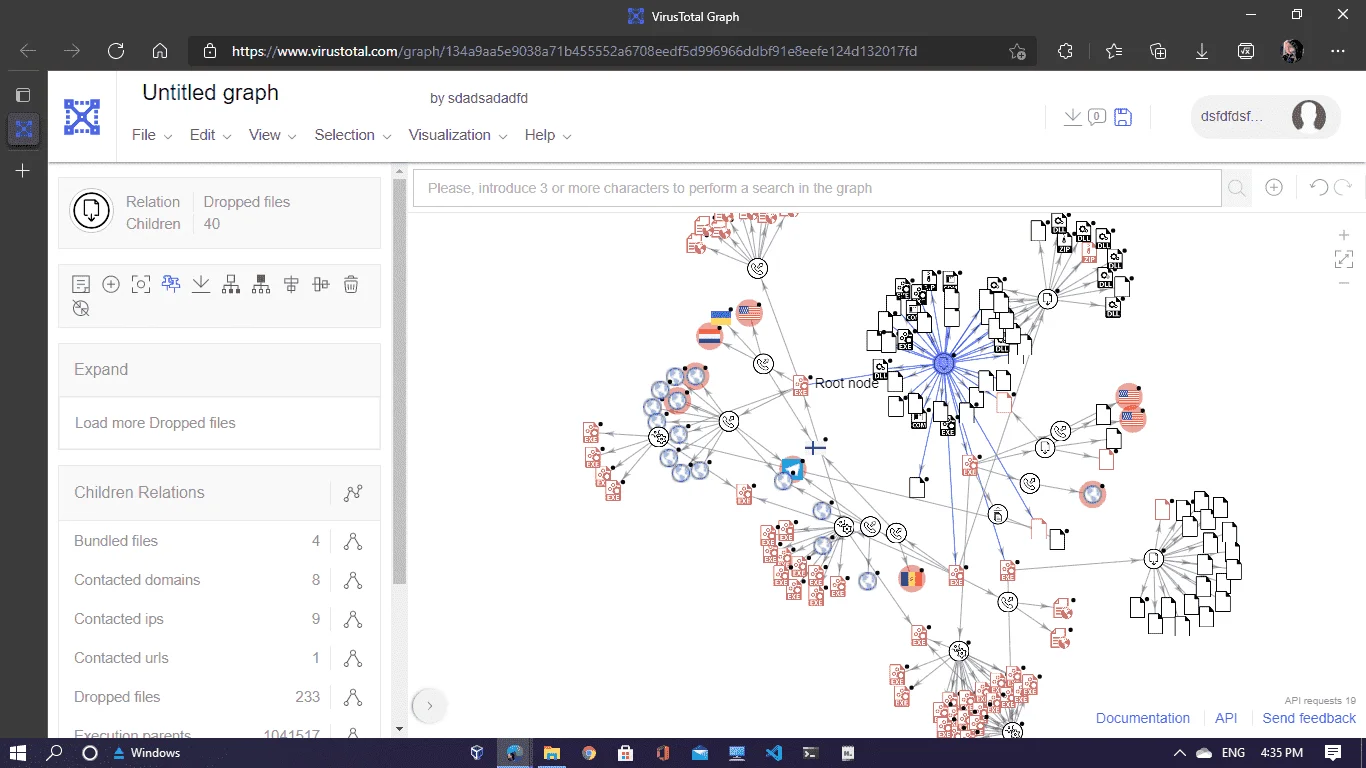
Task: Open the Selection menu
Action: (x=353, y=135)
